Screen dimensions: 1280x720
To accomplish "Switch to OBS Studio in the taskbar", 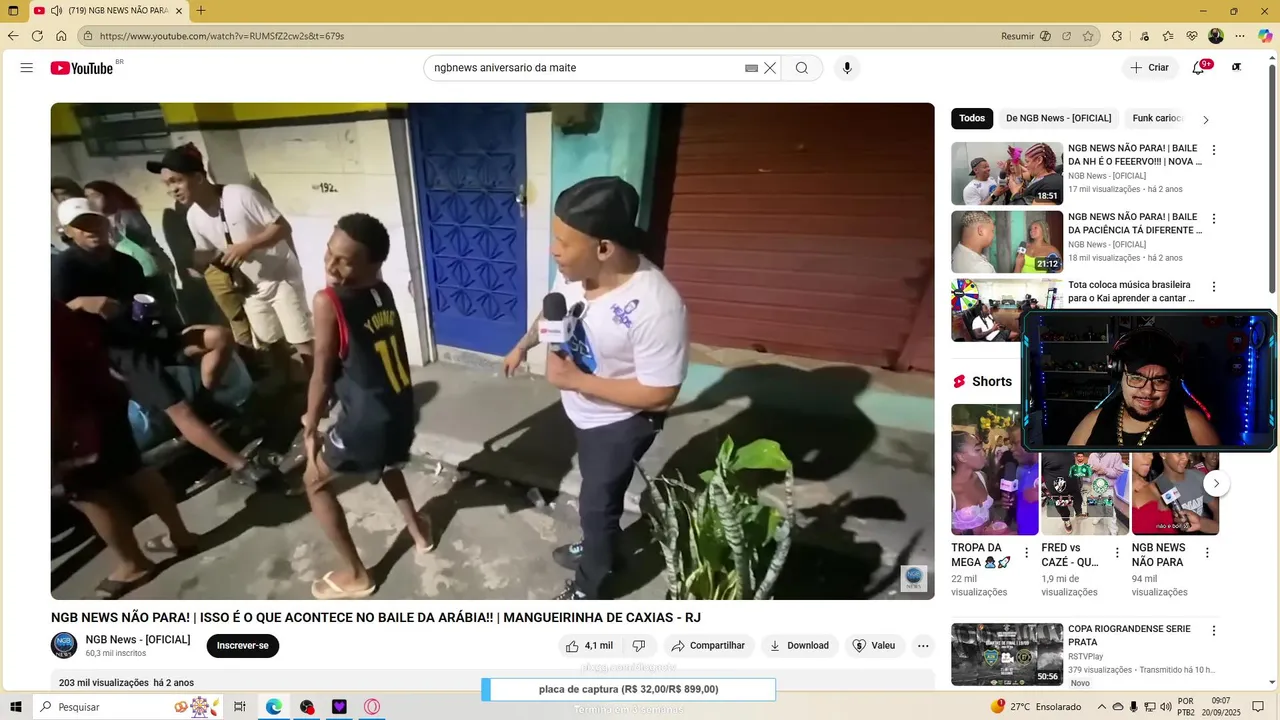I will (307, 707).
